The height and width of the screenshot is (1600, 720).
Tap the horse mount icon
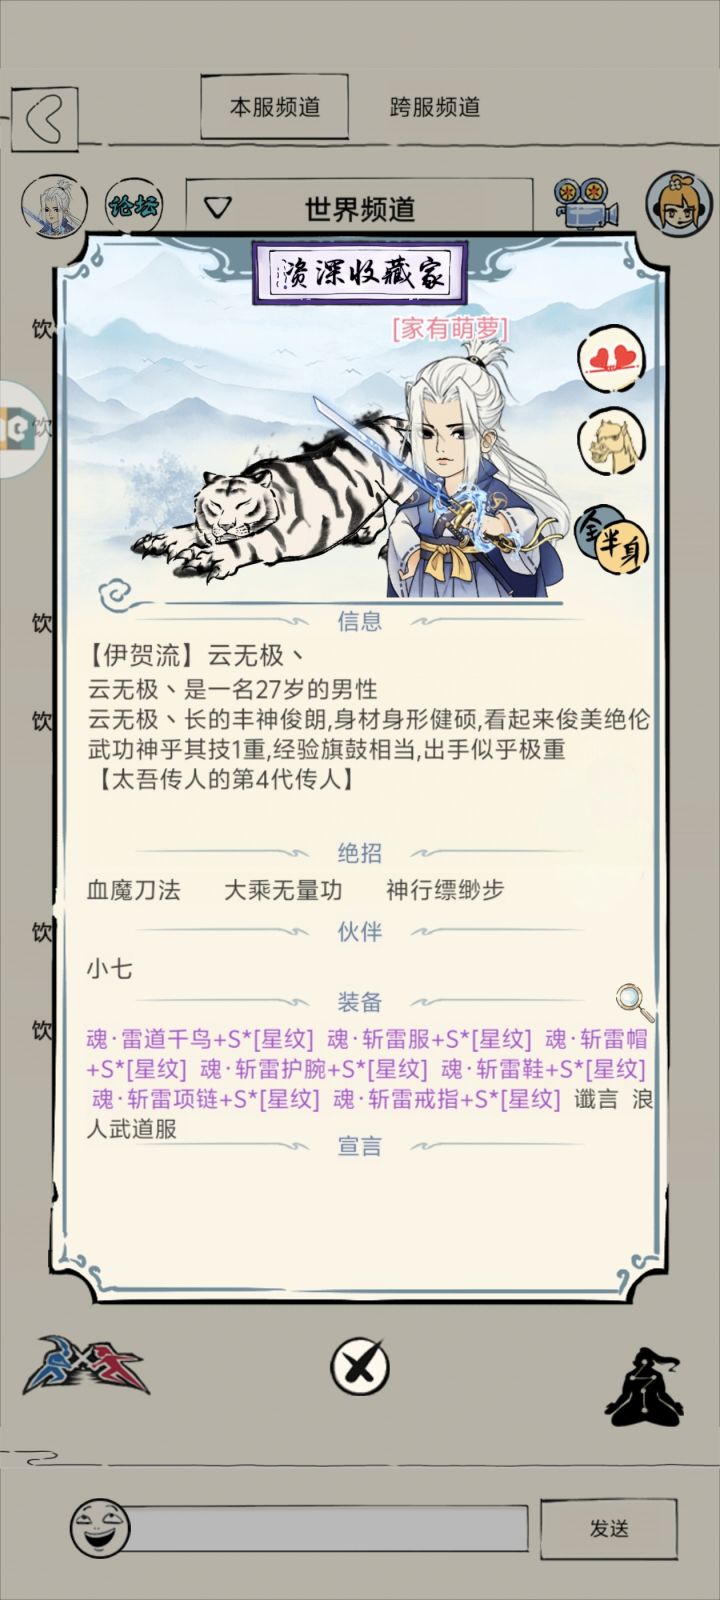[x=611, y=442]
